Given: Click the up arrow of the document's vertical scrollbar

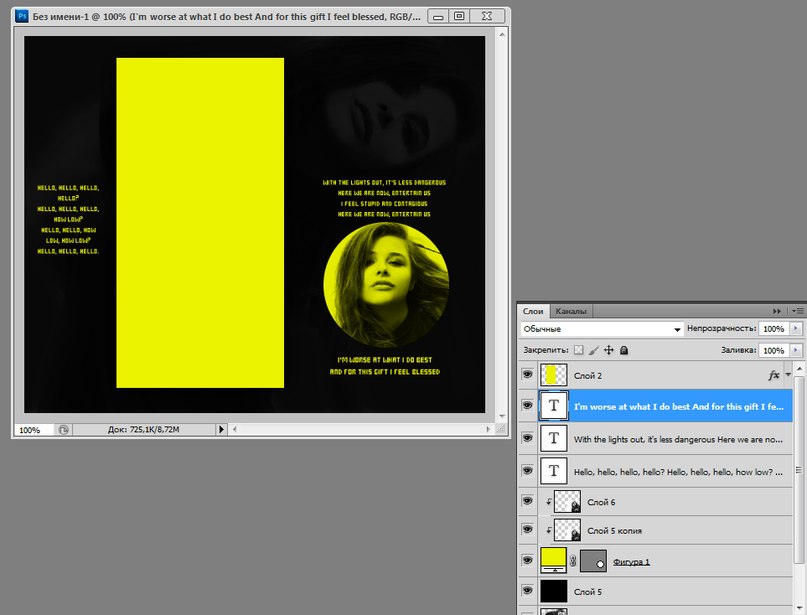Looking at the screenshot, I should coord(502,34).
